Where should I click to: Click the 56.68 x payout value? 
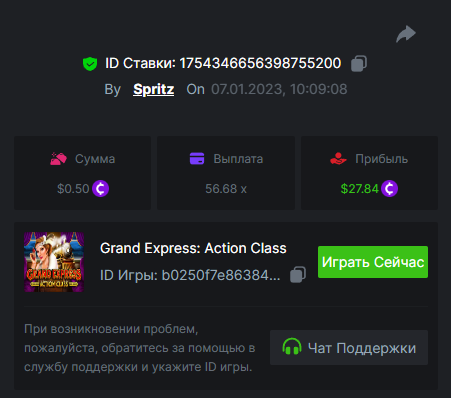(x=226, y=189)
